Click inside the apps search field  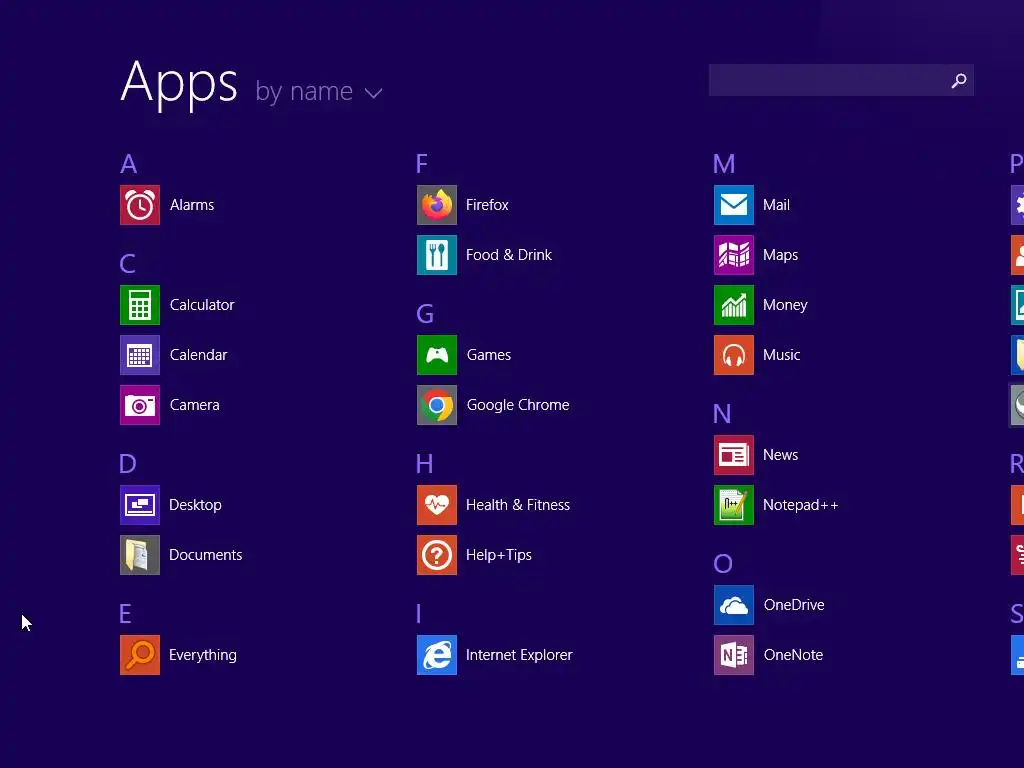coord(841,80)
